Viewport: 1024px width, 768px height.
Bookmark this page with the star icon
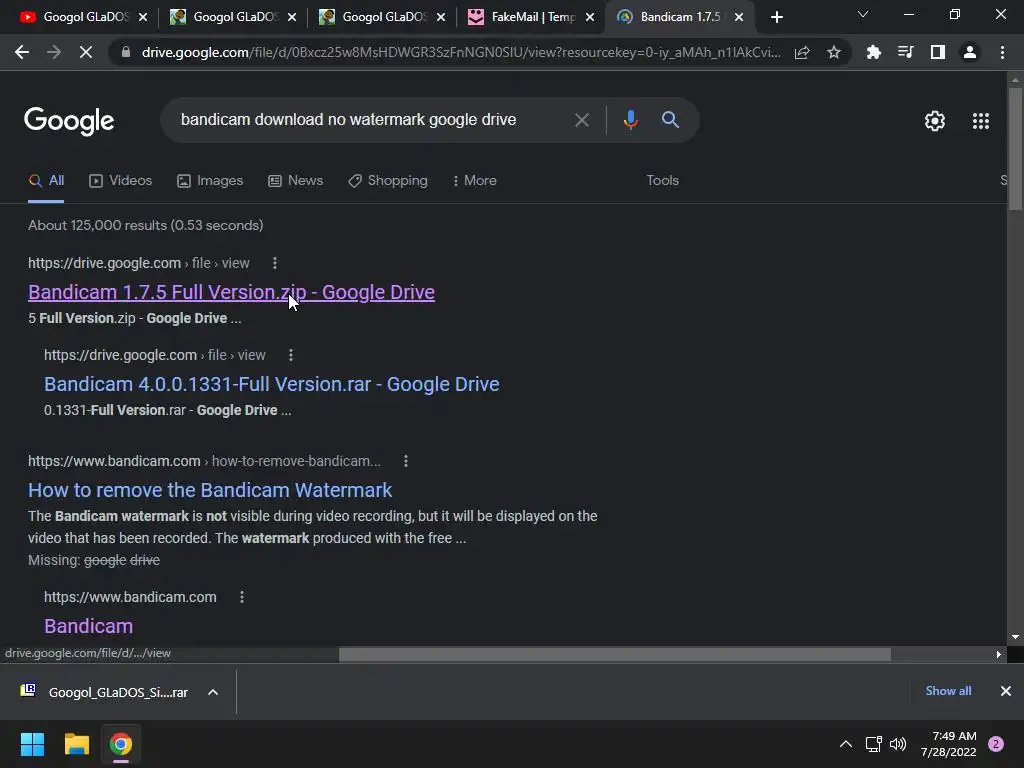833,52
